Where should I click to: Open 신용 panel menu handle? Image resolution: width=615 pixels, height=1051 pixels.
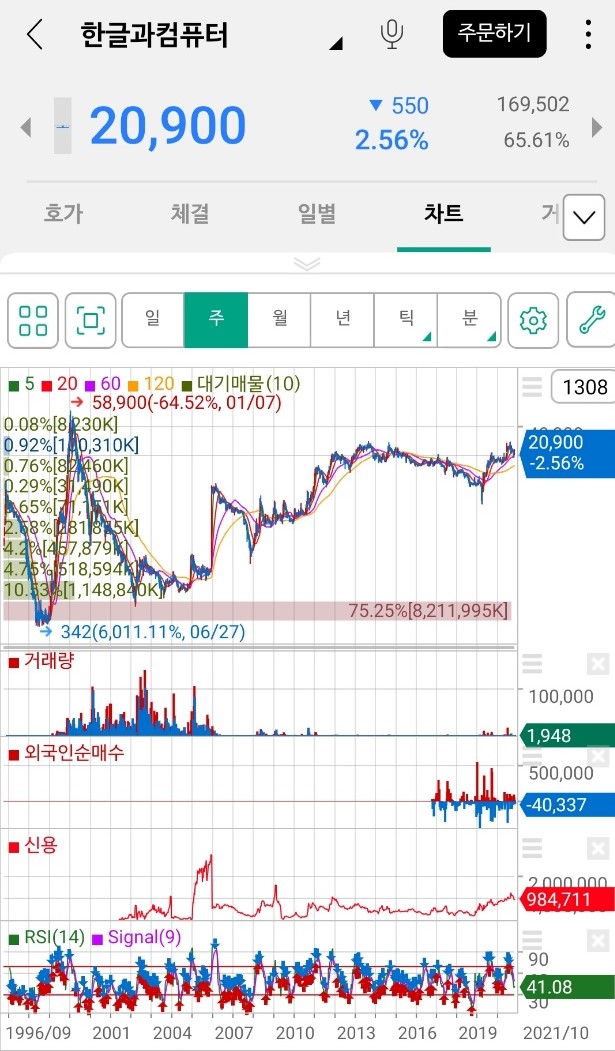tap(532, 849)
